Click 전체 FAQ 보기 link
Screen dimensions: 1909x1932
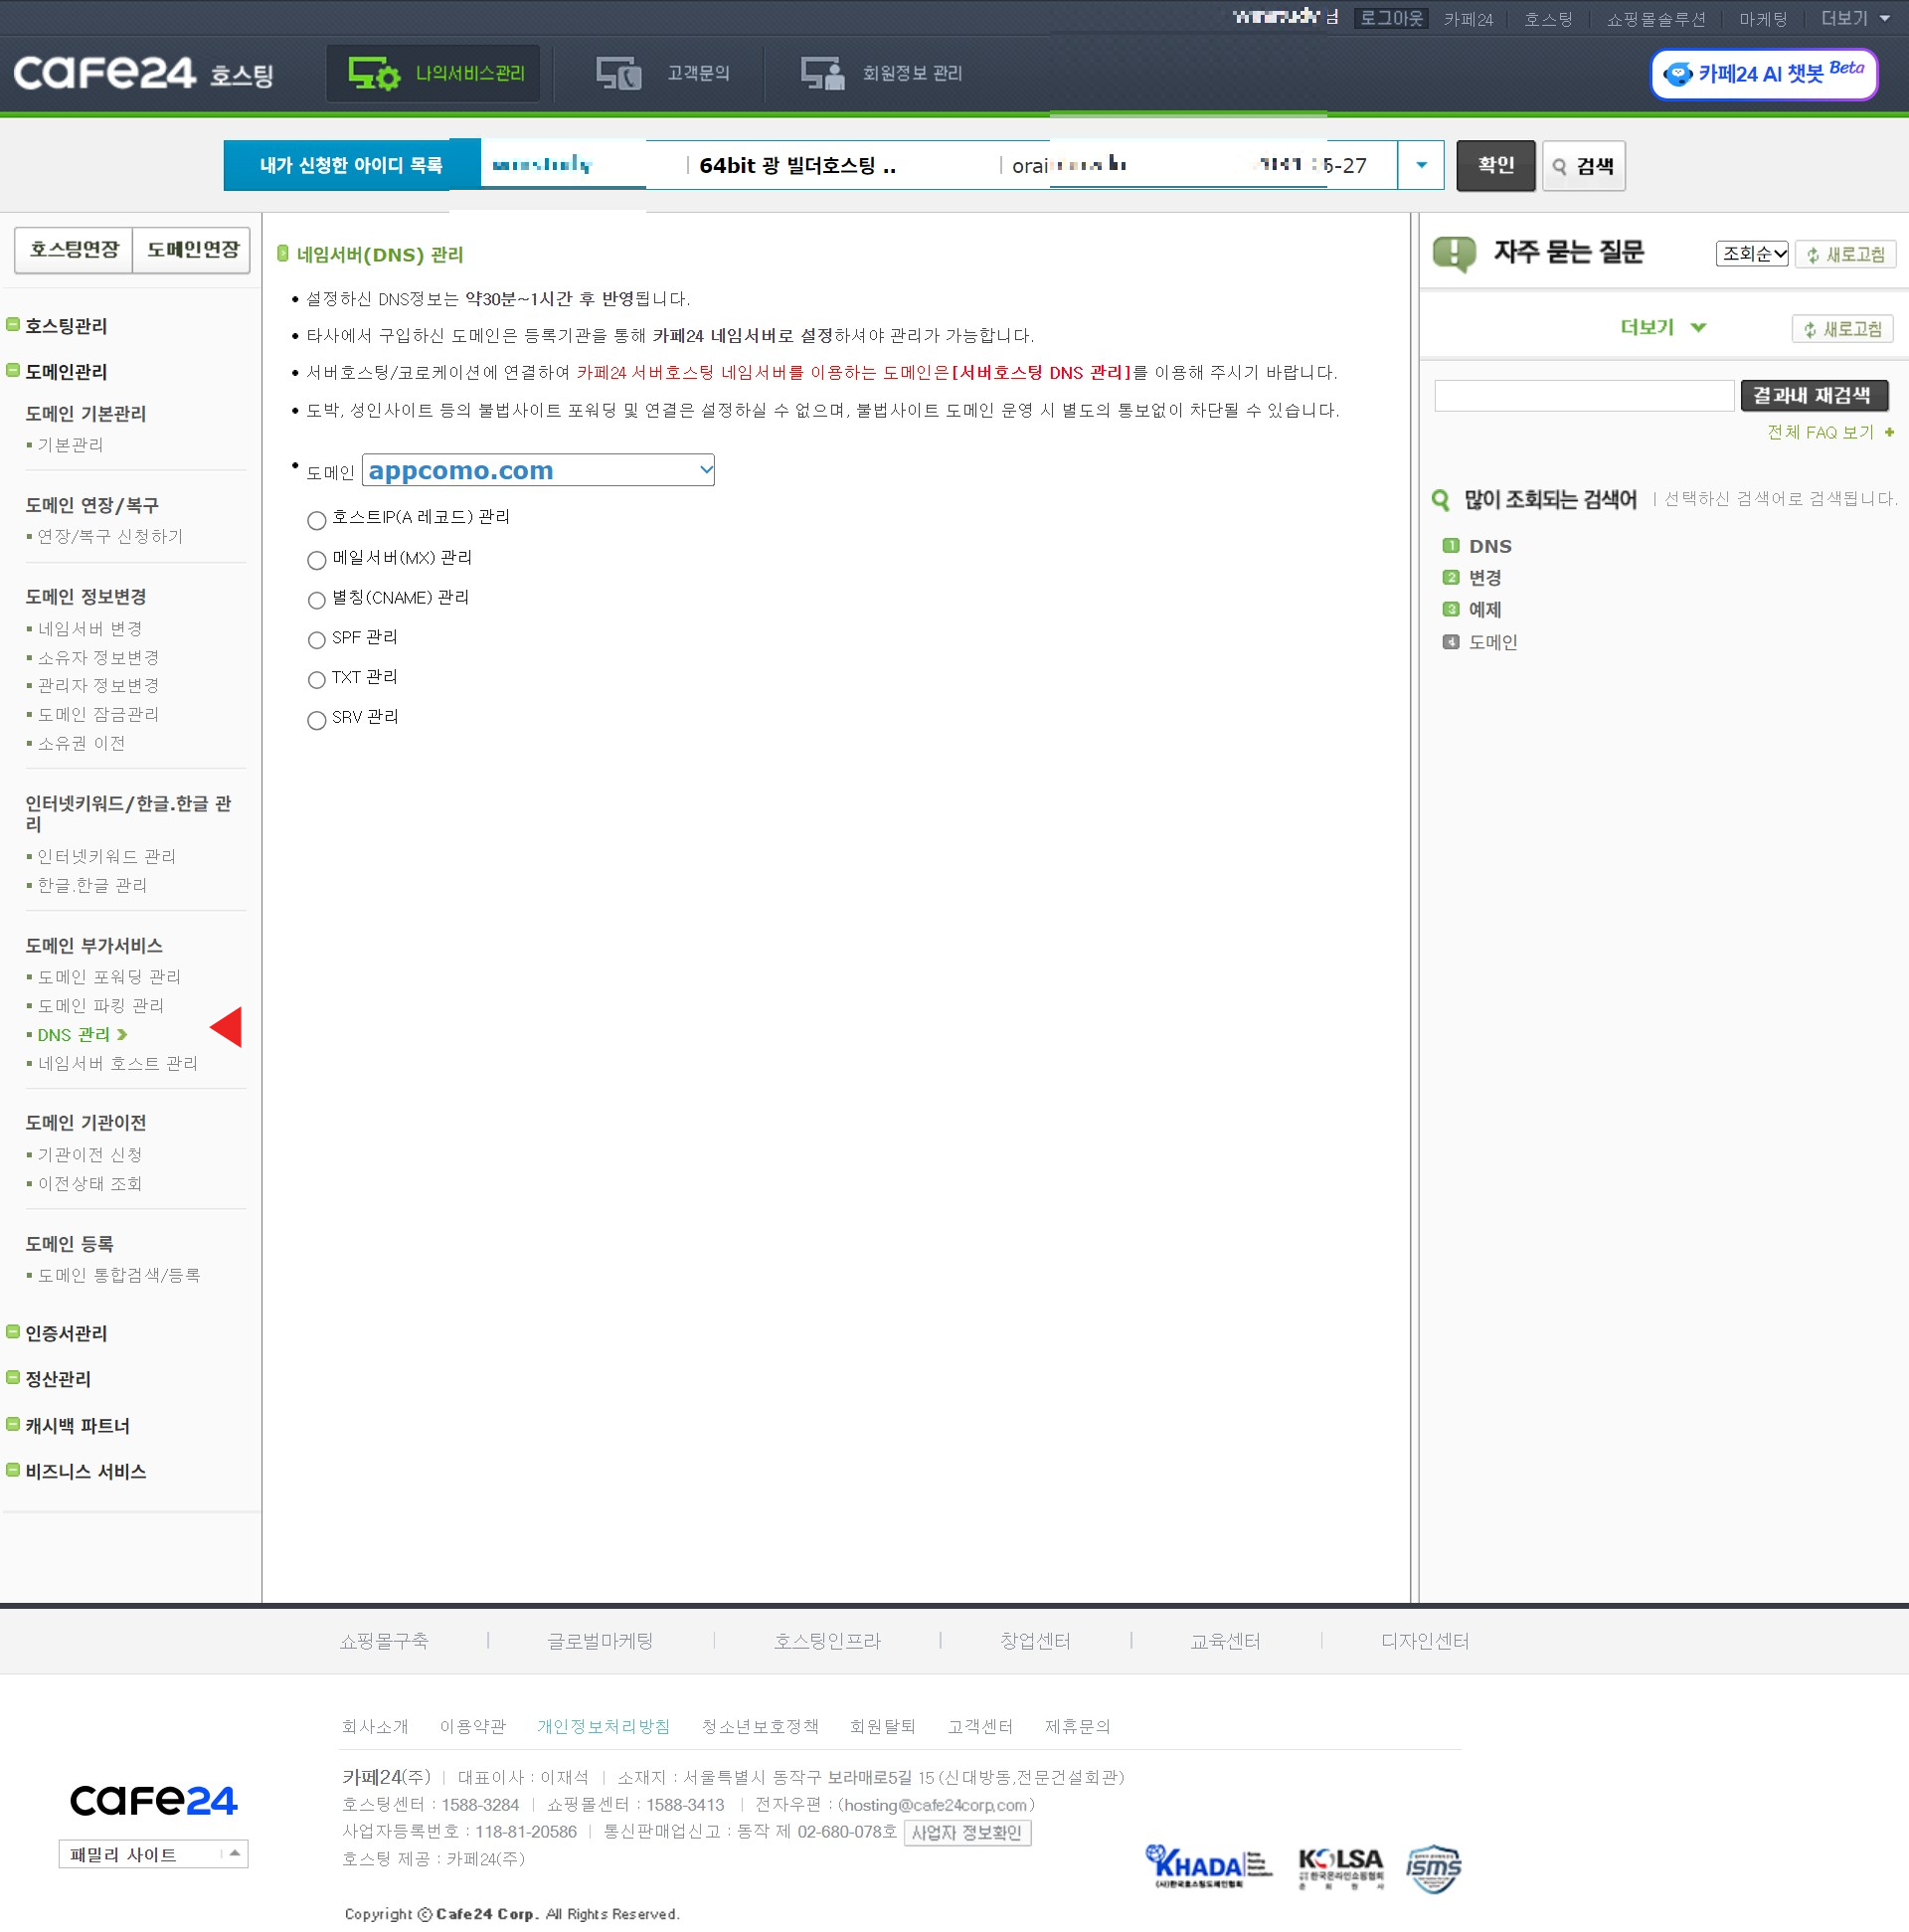[1820, 432]
